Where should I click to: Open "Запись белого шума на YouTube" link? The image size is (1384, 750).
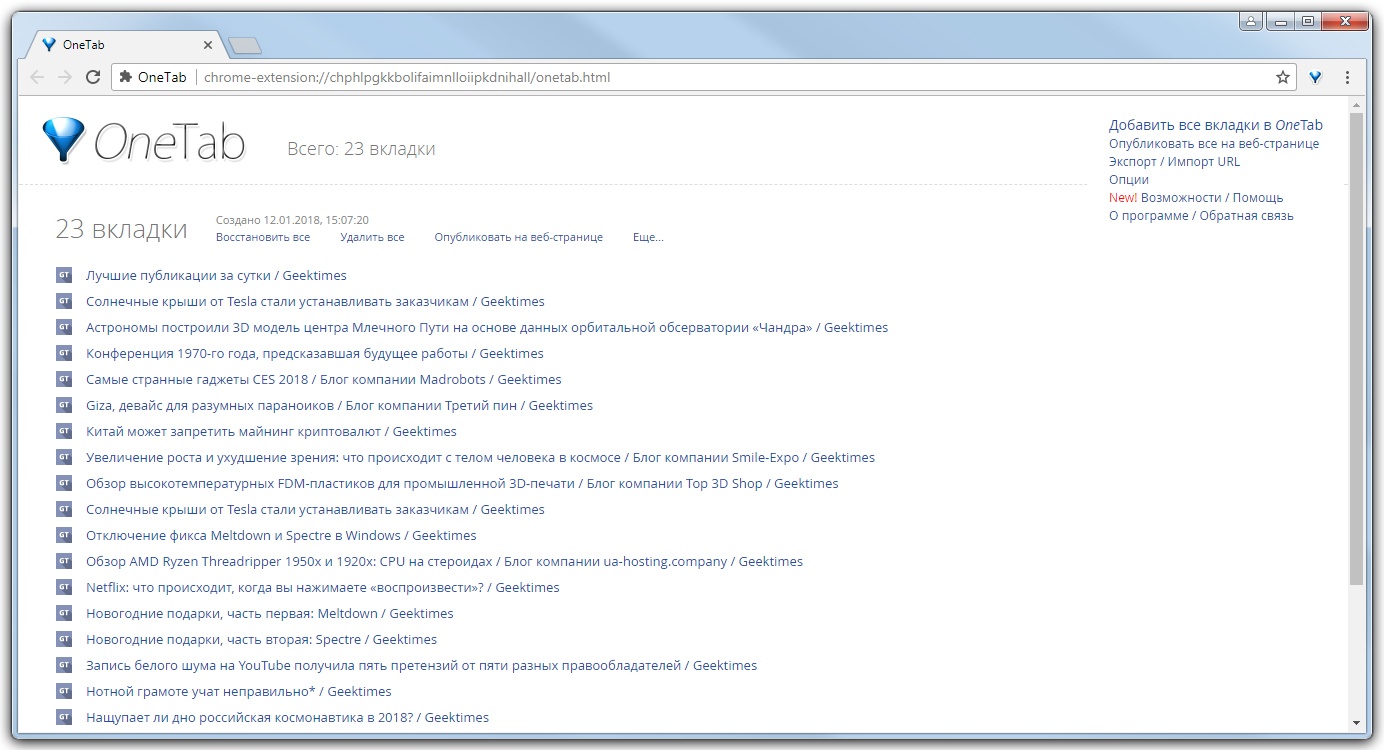421,665
